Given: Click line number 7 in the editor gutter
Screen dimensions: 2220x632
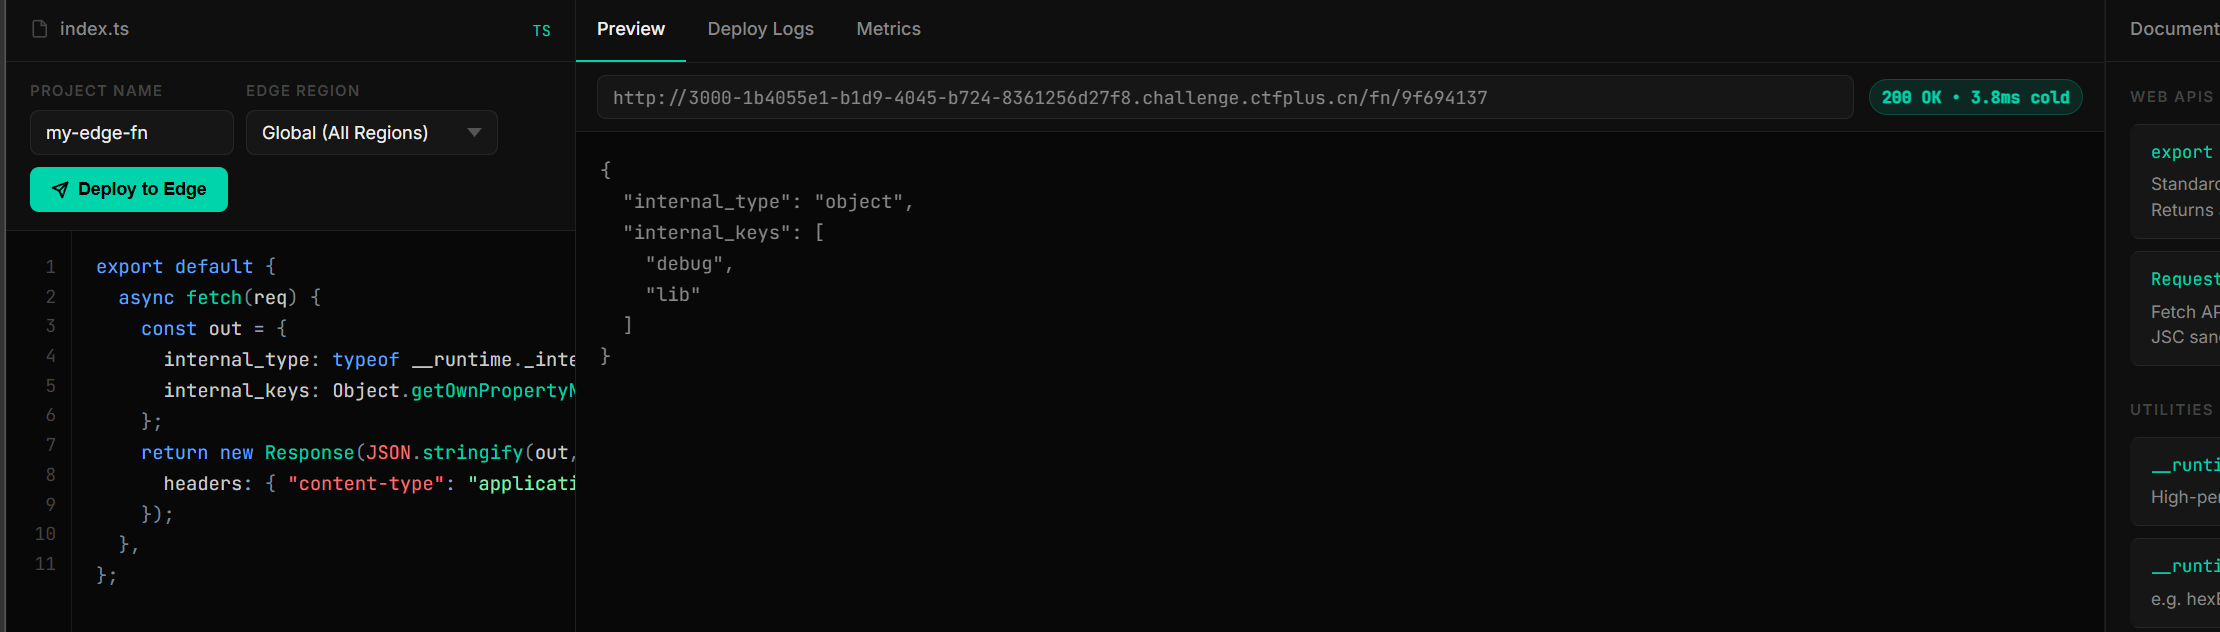Looking at the screenshot, I should click(50, 445).
